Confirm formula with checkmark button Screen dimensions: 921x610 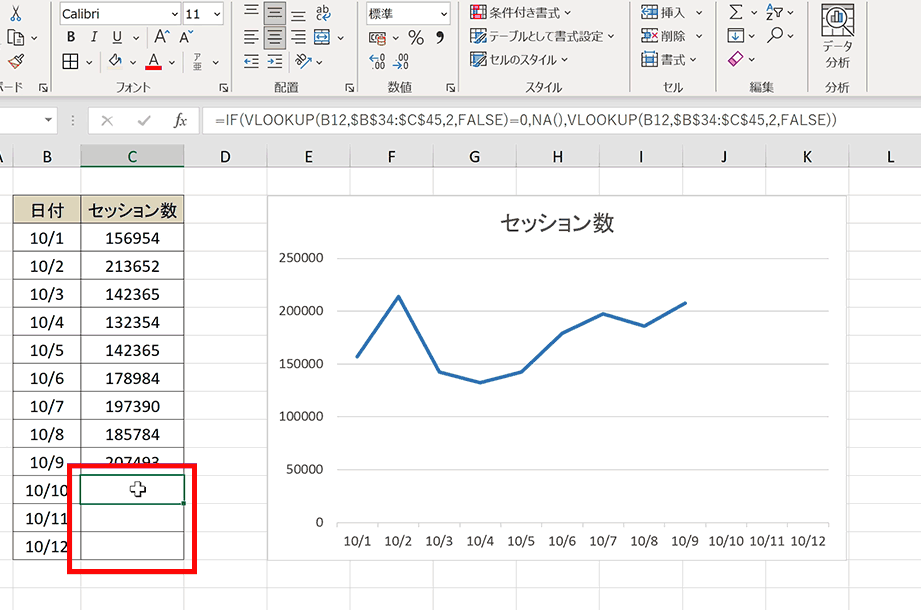click(143, 121)
